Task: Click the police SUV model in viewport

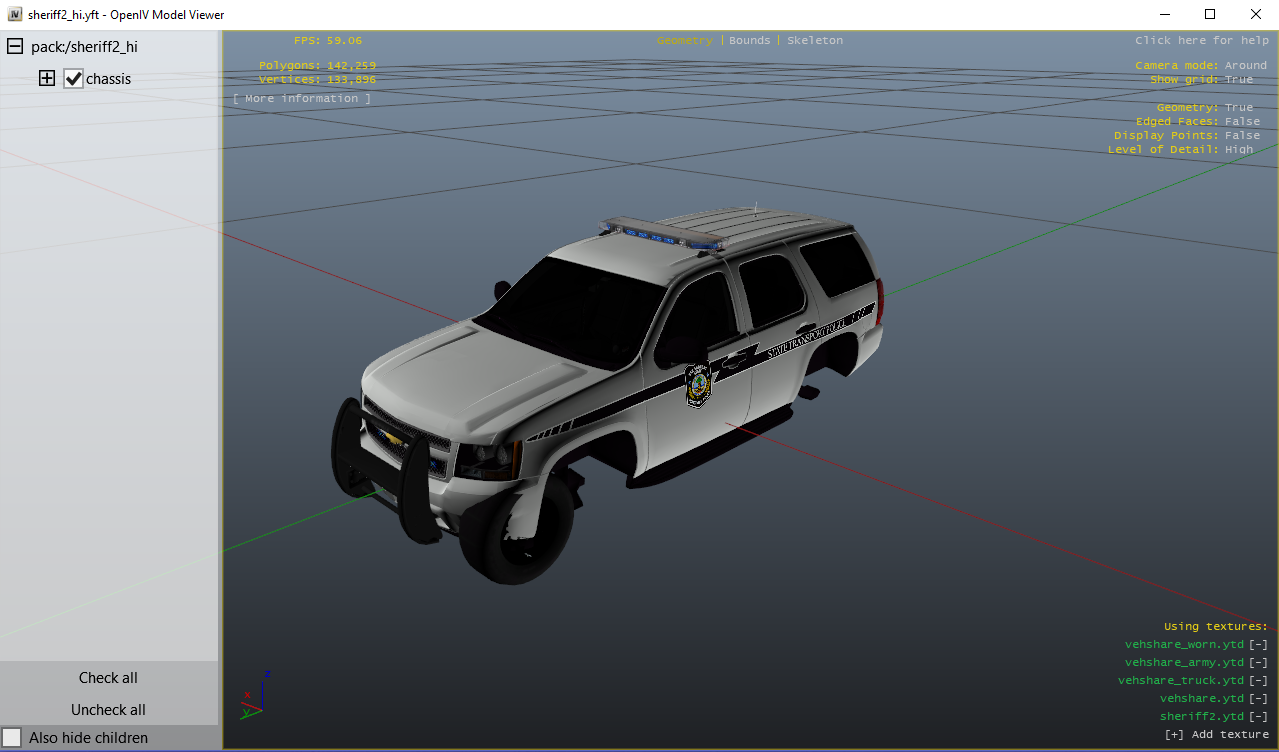Action: coord(608,395)
